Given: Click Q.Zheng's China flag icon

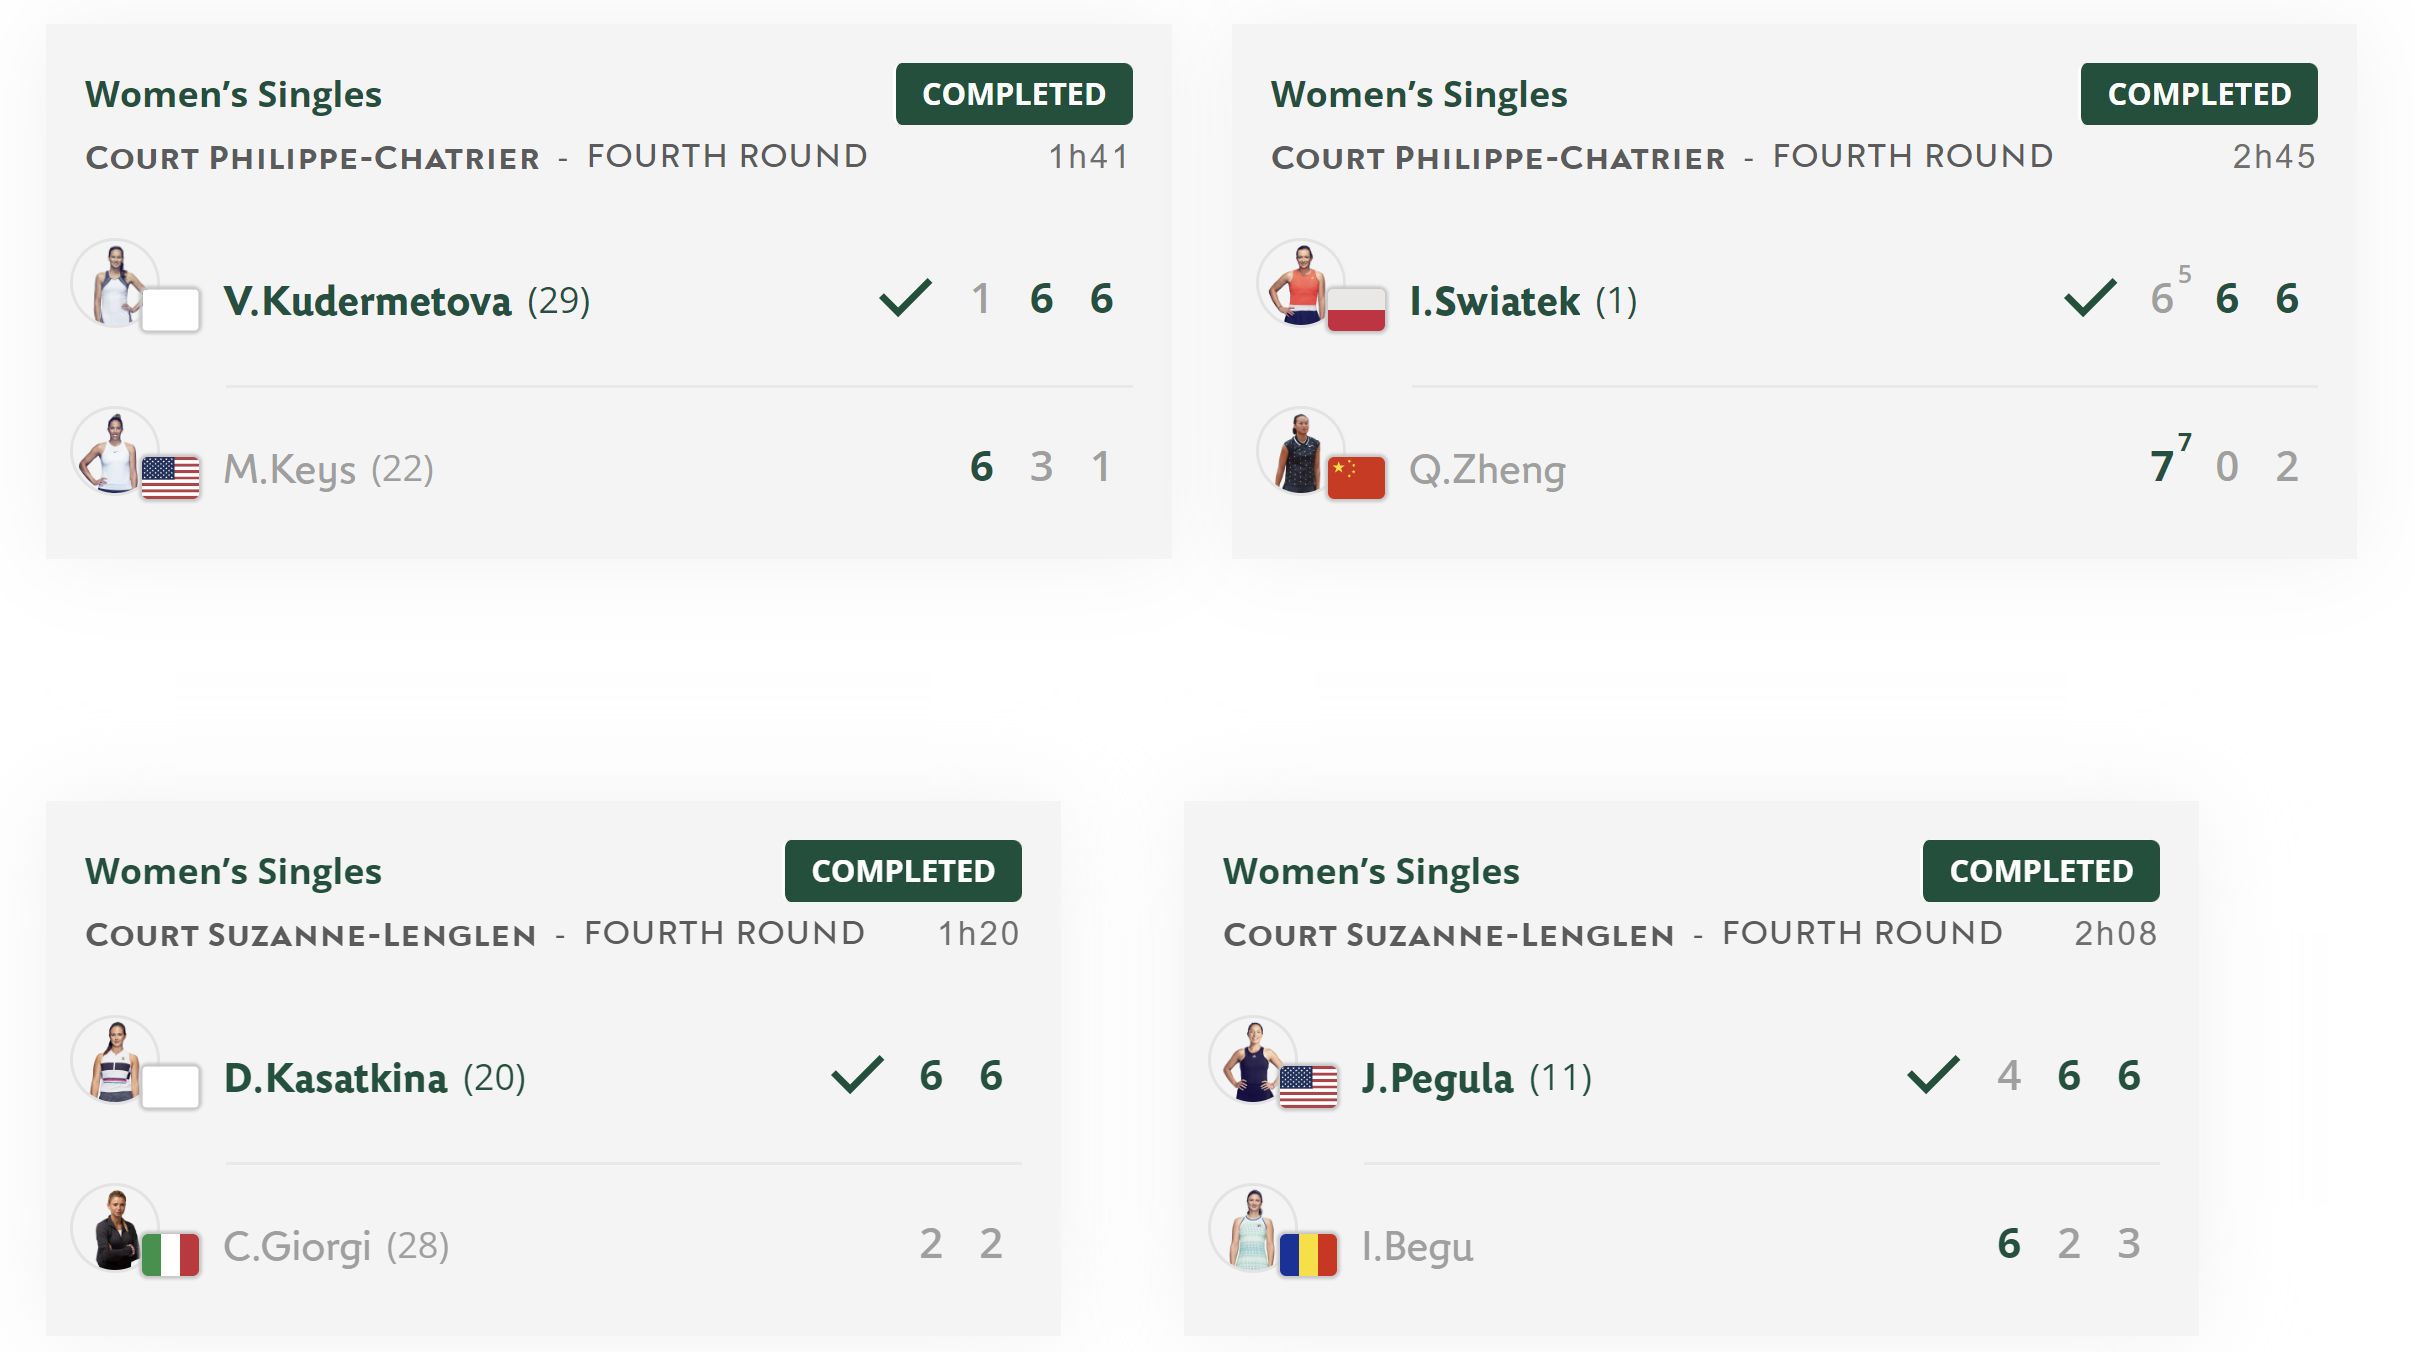Looking at the screenshot, I should [x=1356, y=477].
